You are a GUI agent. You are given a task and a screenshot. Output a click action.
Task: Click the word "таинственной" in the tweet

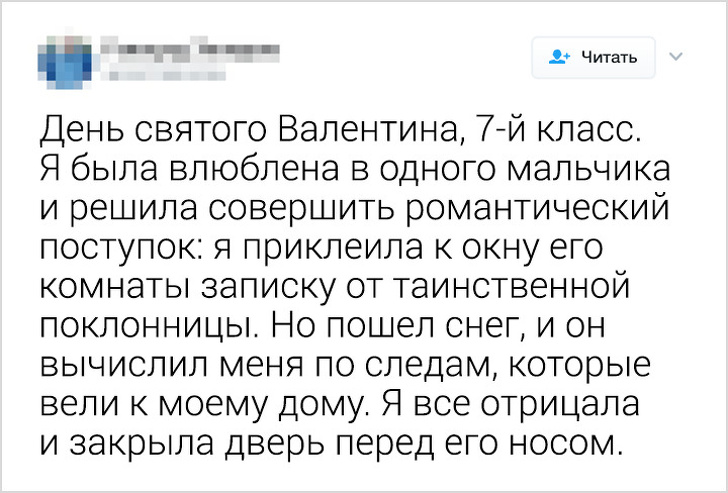coord(541,288)
